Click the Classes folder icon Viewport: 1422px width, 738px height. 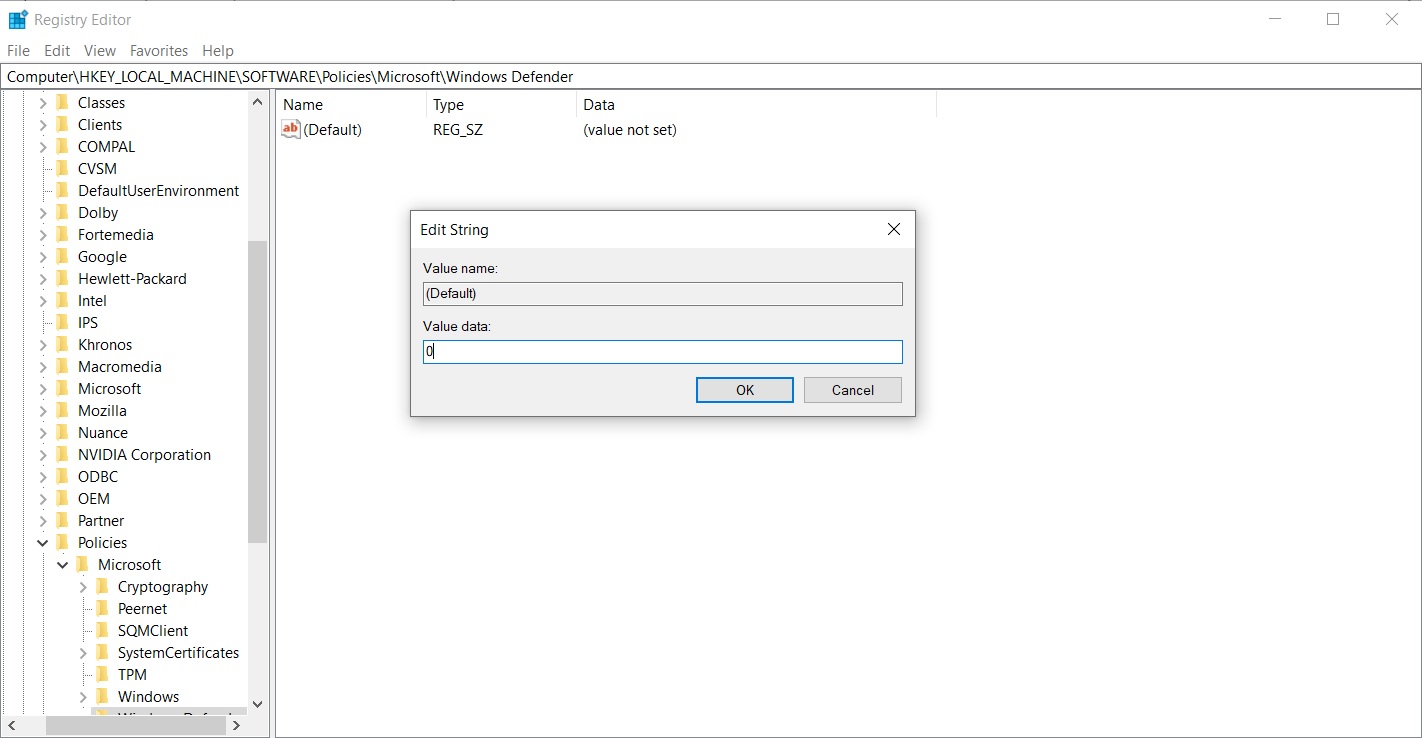62,102
